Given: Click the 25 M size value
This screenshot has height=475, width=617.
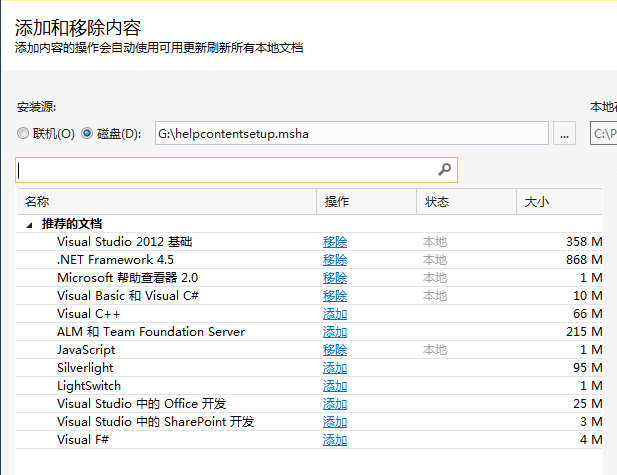Looking at the screenshot, I should [587, 404].
